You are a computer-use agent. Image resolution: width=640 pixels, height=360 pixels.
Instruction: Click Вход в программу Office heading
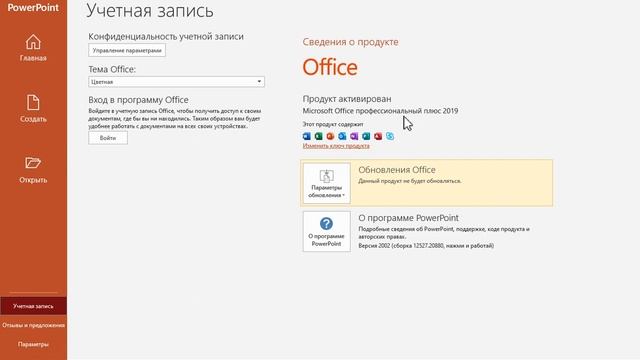click(138, 100)
